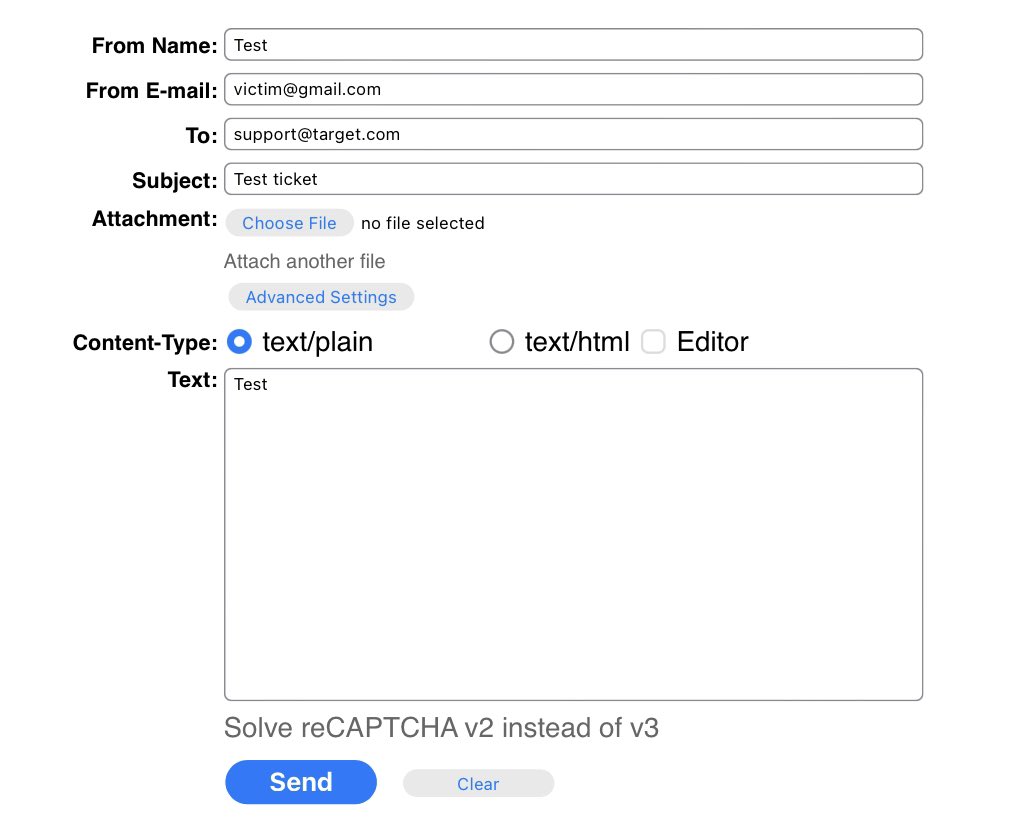Select the Test ticket subject text
The image size is (1022, 836).
(275, 178)
